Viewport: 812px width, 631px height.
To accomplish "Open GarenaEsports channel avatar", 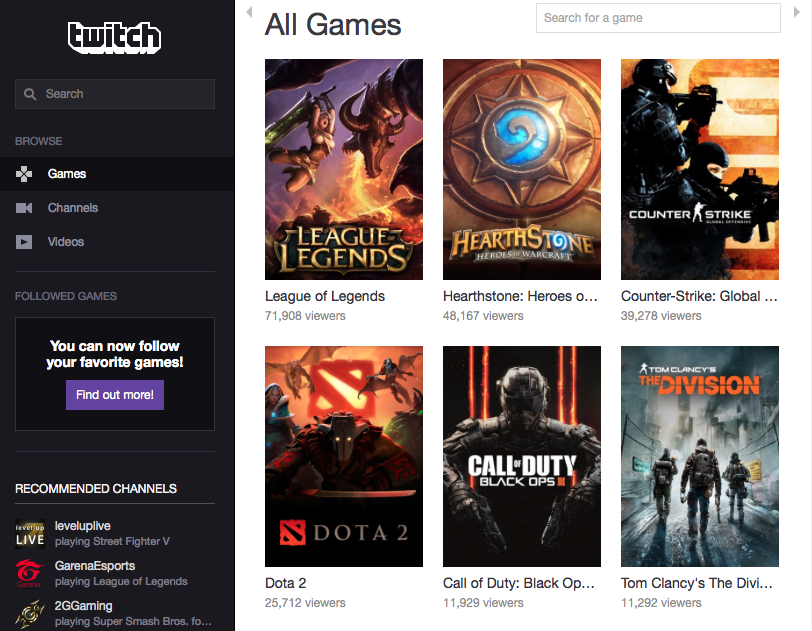I will point(30,573).
